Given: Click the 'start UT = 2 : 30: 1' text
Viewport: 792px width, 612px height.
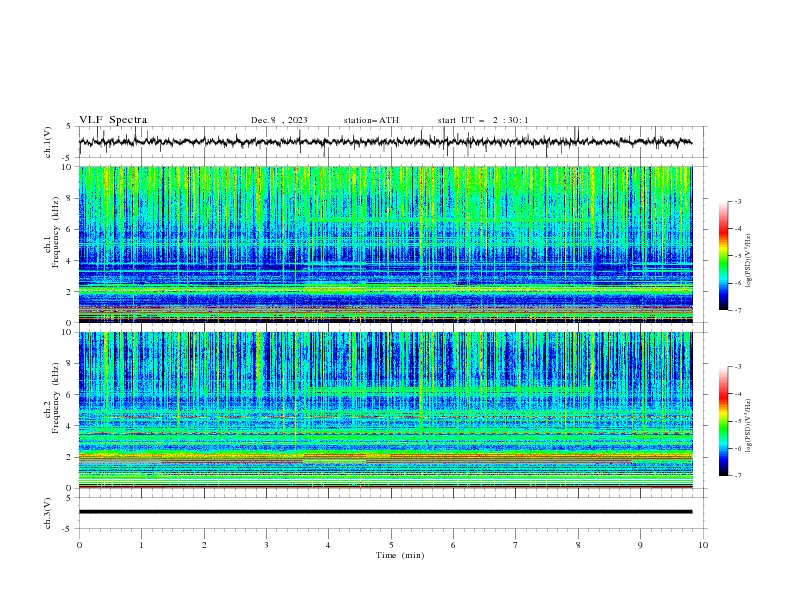Looking at the screenshot, I should (483, 120).
